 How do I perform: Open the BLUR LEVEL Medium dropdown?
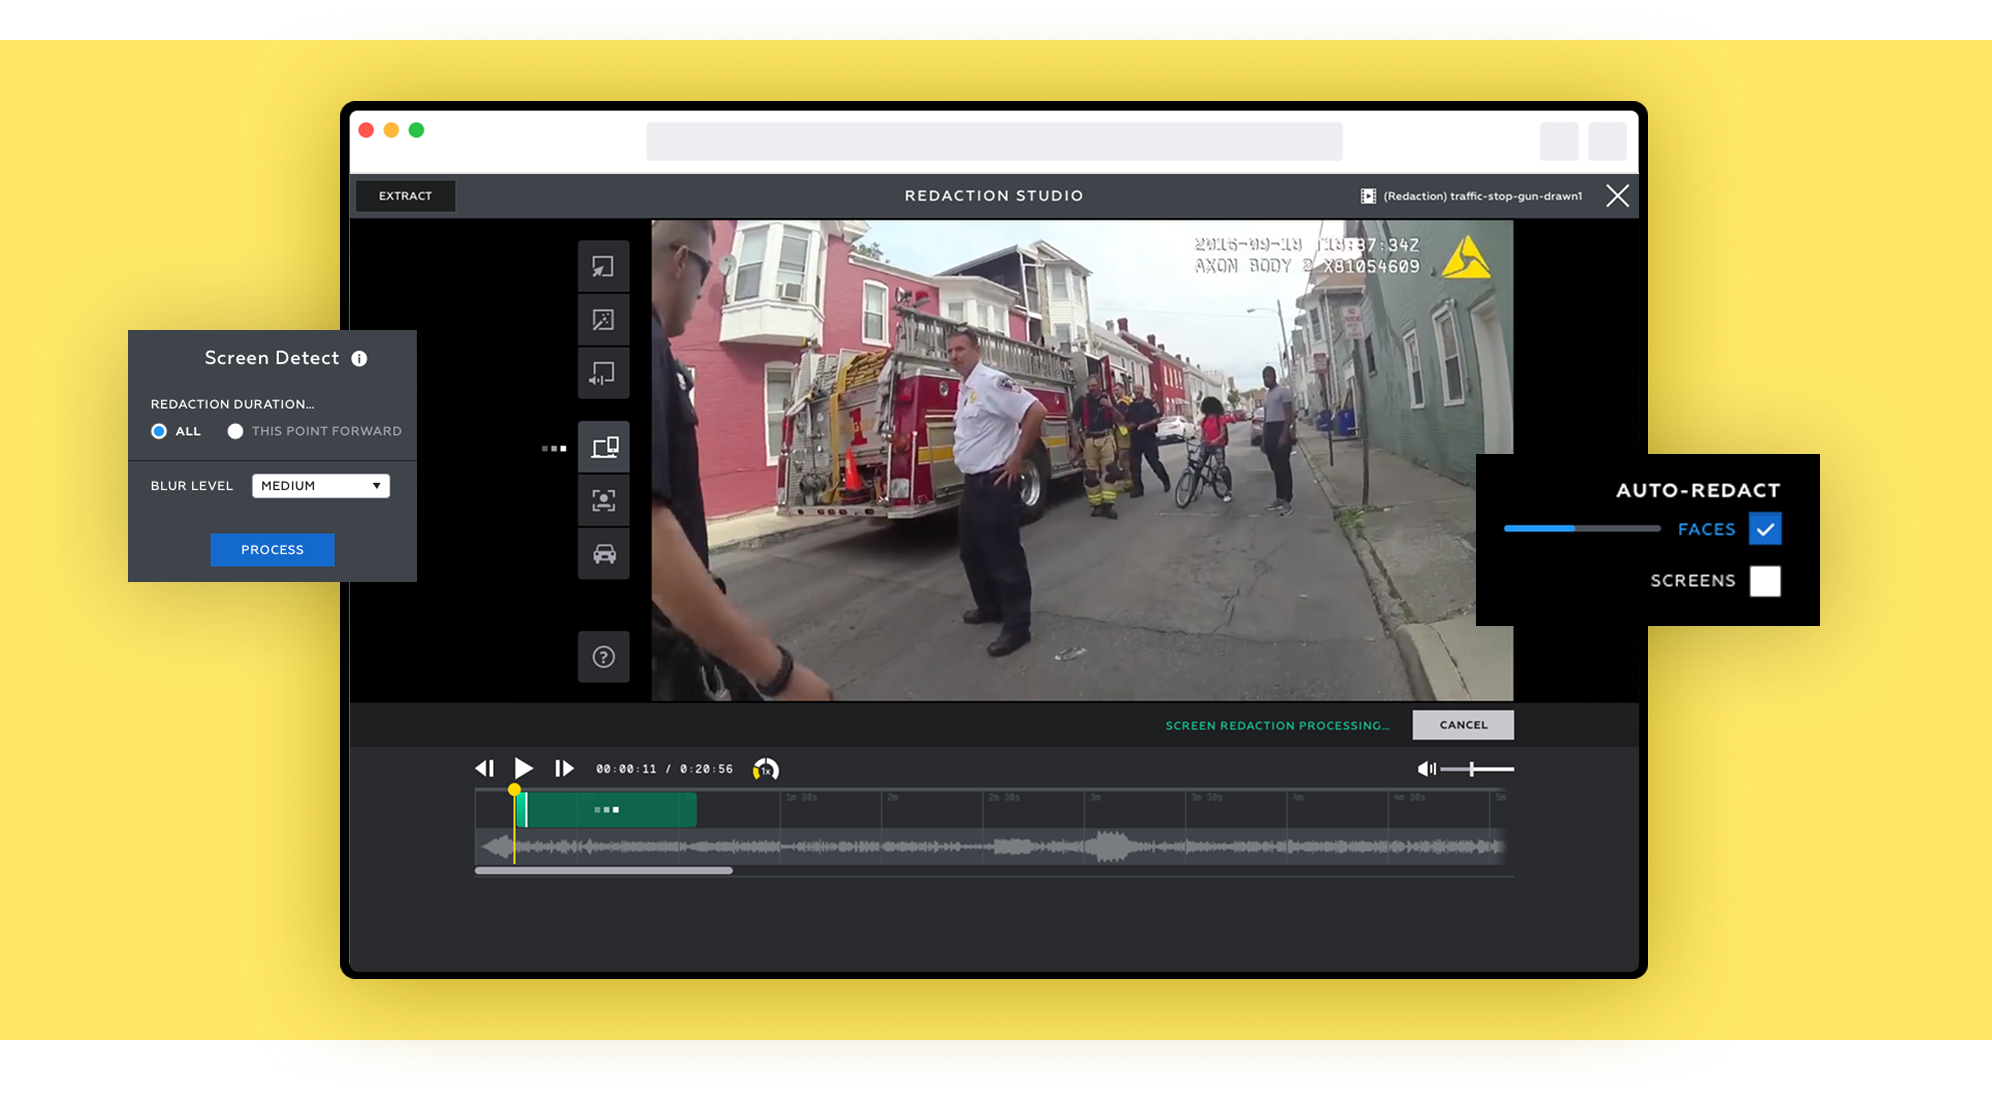point(320,486)
